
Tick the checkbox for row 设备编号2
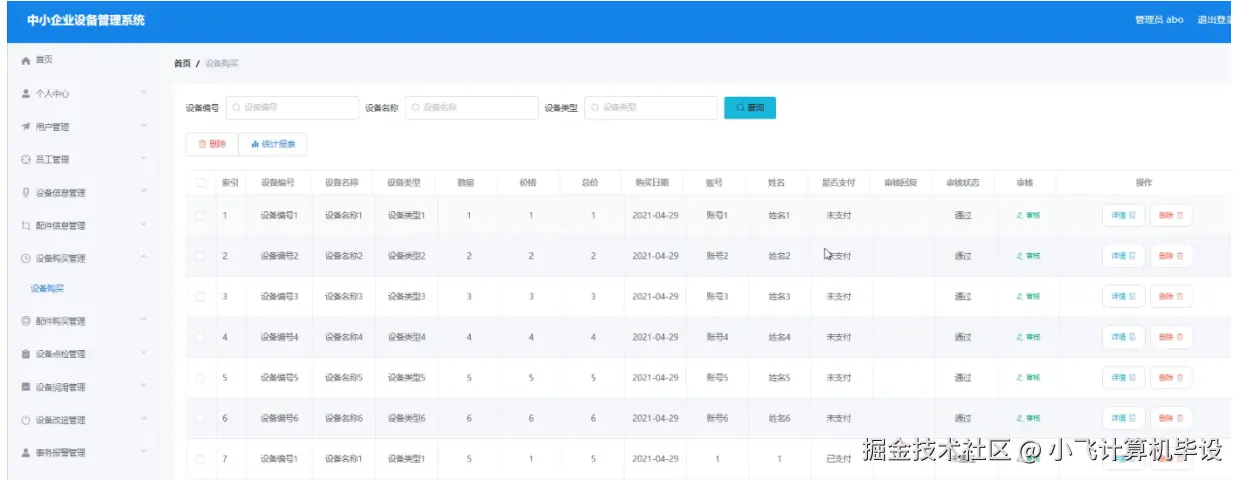[x=201, y=256]
